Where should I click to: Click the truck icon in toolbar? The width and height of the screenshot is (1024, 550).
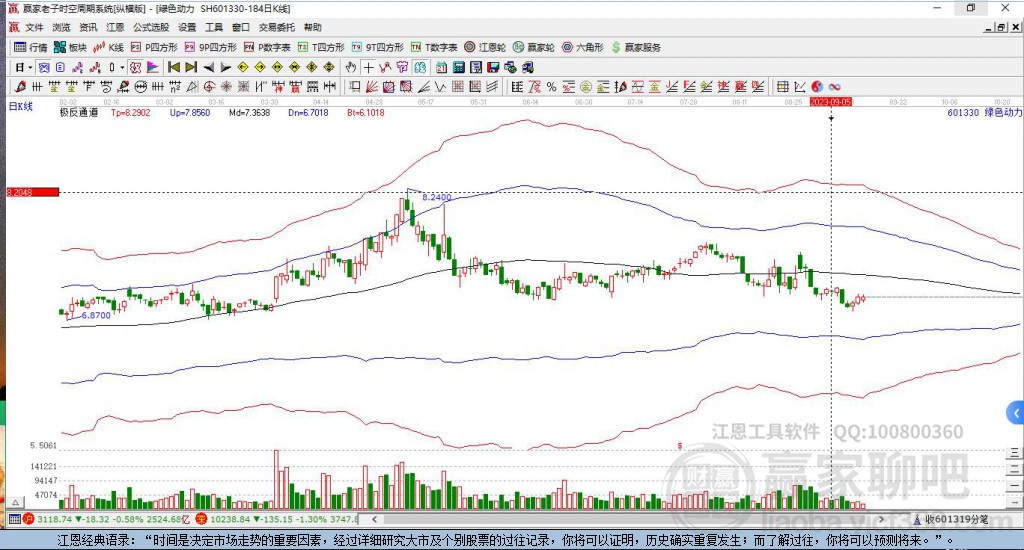click(528, 67)
